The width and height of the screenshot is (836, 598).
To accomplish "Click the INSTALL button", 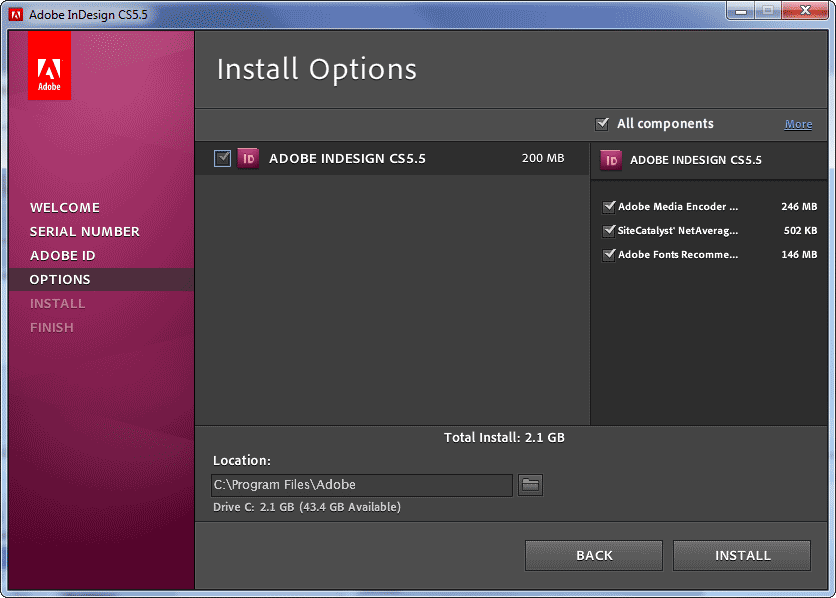I will pyautogui.click(x=742, y=555).
